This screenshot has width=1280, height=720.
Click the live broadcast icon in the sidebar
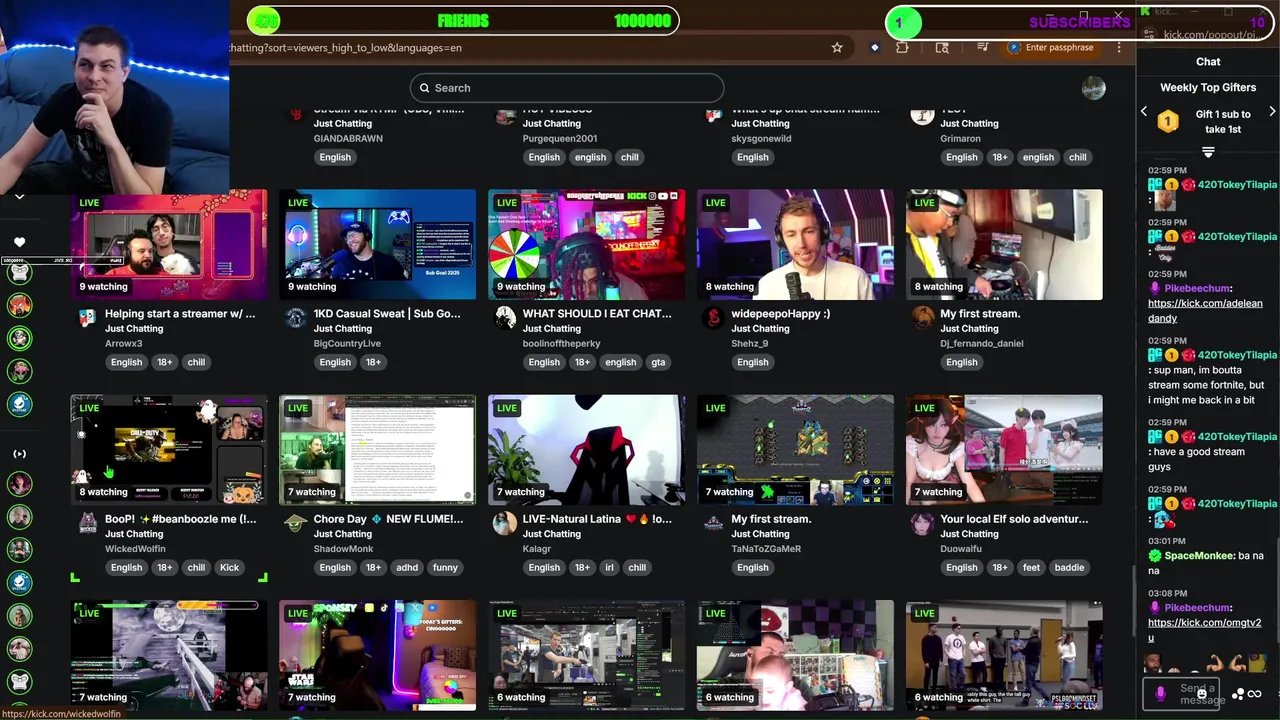point(19,454)
